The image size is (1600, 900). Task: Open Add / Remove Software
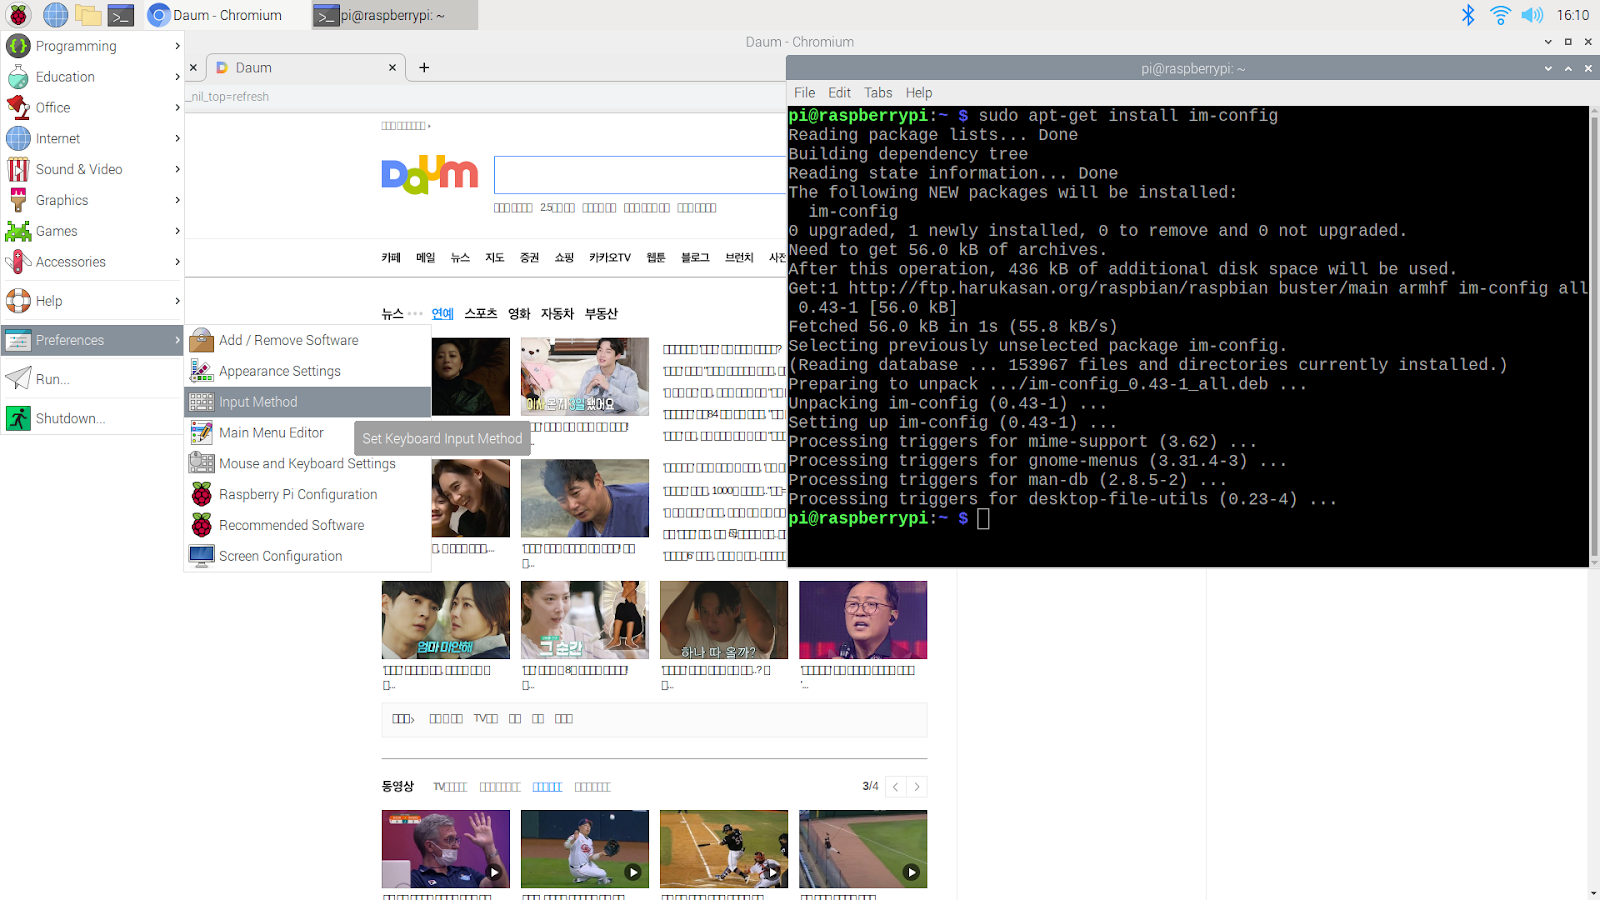pyautogui.click(x=308, y=340)
